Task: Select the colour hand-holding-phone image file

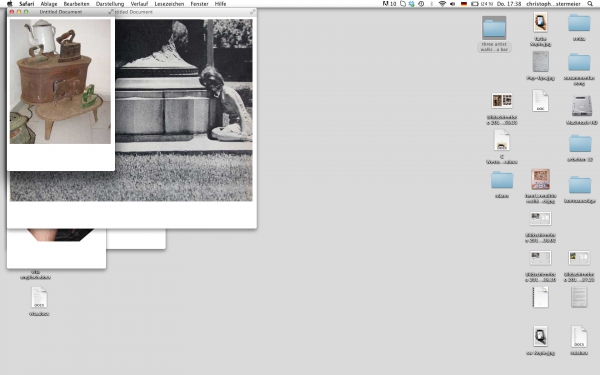Action: (x=540, y=23)
